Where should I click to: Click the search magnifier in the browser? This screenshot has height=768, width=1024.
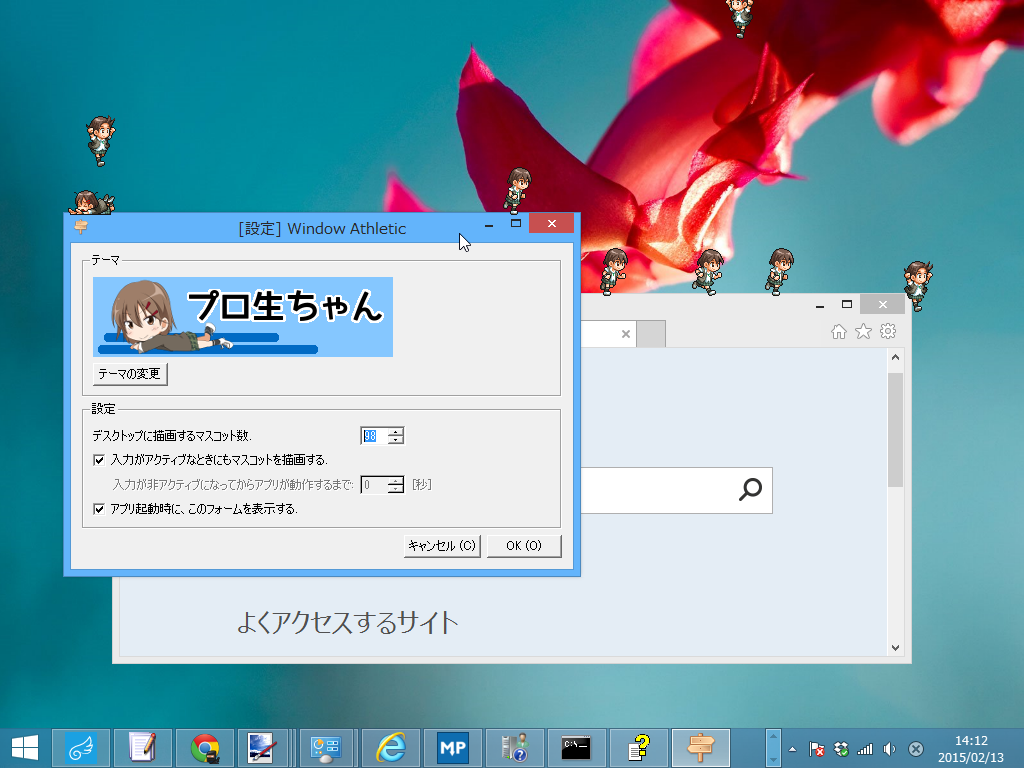[750, 489]
